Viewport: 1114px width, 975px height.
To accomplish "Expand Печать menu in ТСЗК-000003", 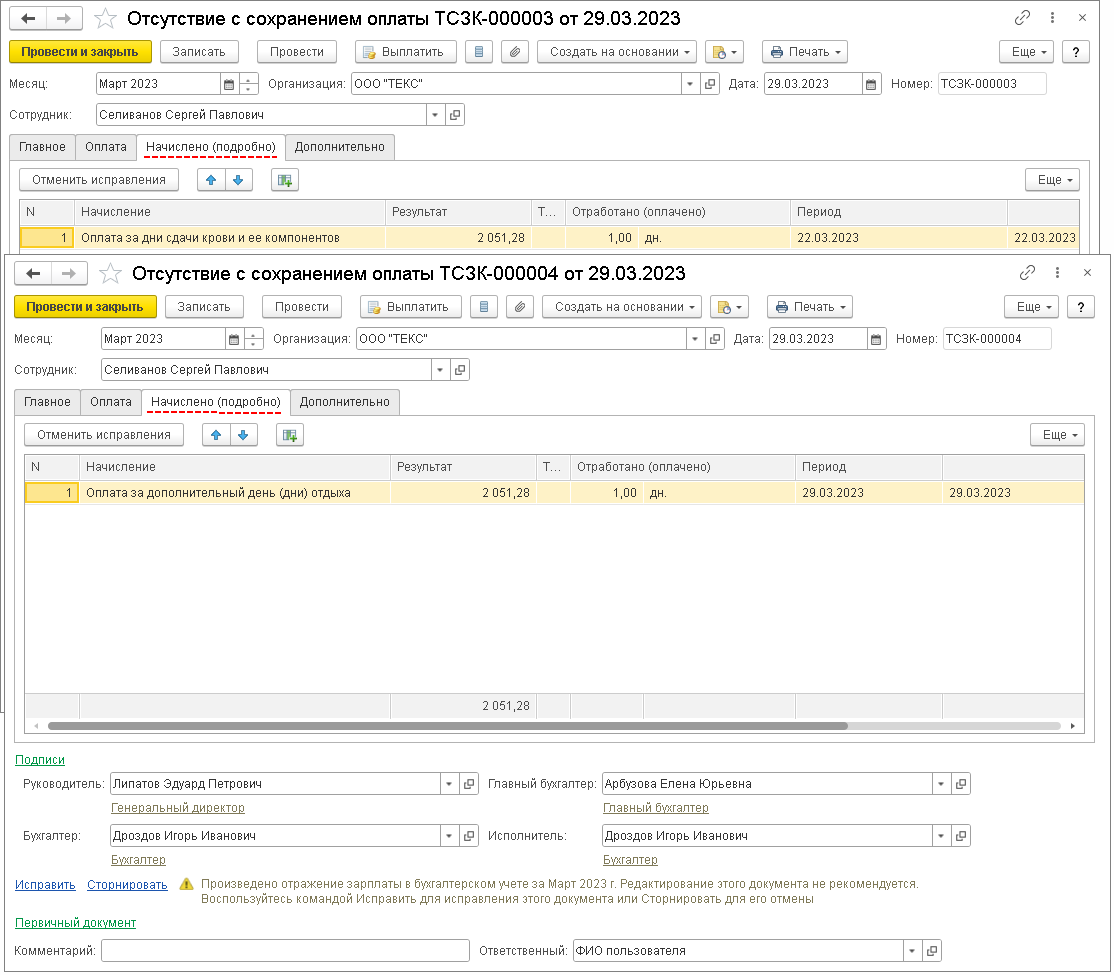I will 805,52.
